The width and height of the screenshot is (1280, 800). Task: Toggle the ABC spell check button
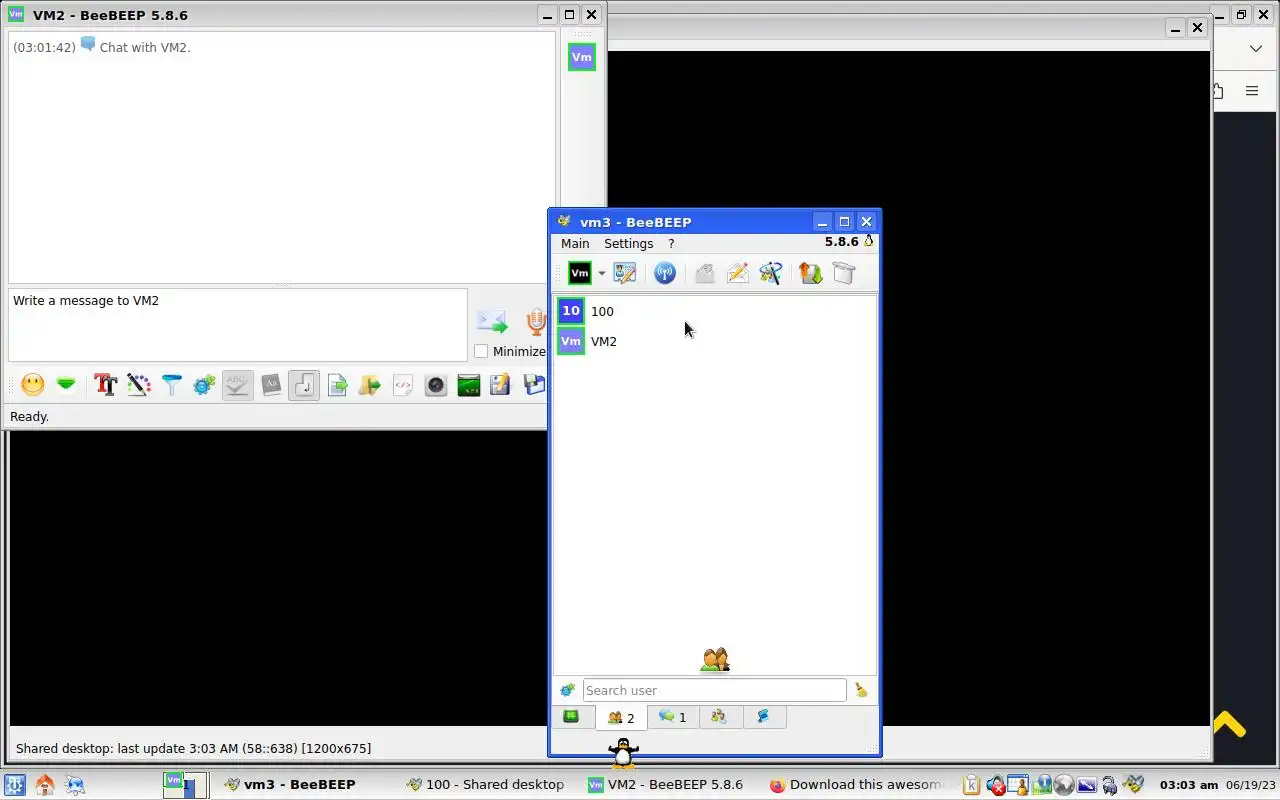pyautogui.click(x=237, y=385)
